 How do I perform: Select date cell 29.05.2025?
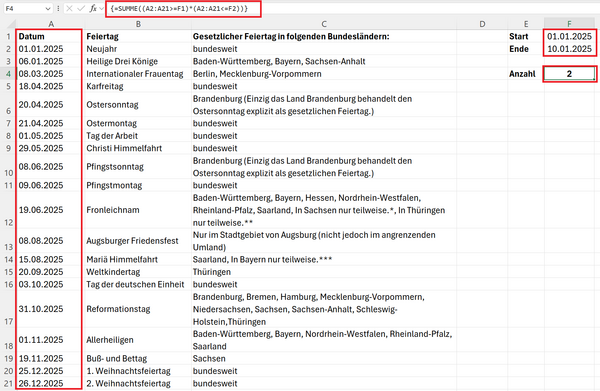pos(49,148)
